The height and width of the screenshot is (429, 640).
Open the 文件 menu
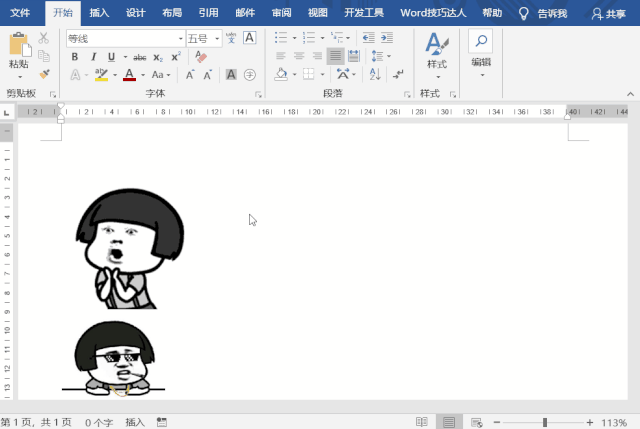point(20,13)
